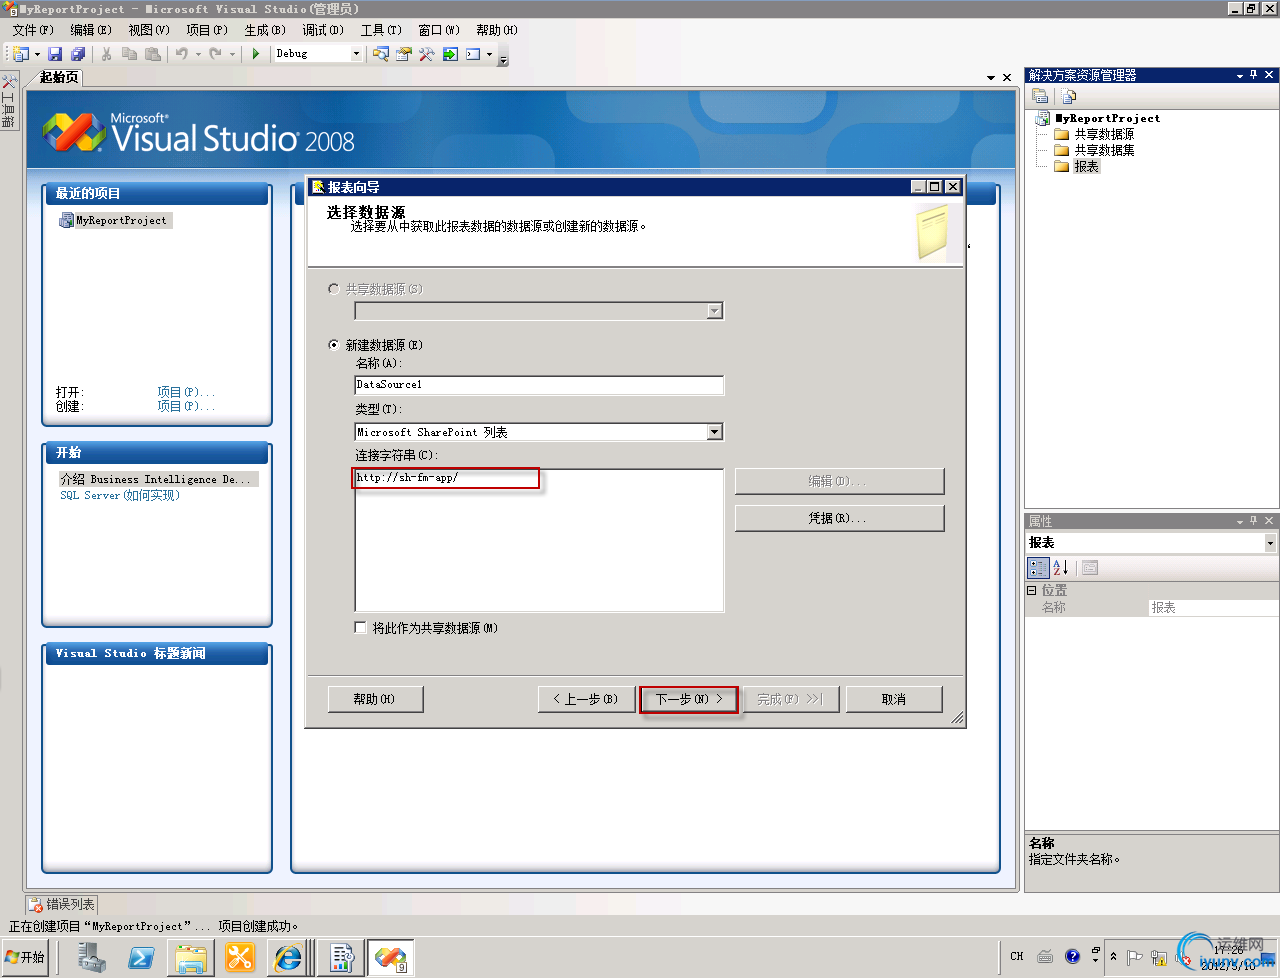The width and height of the screenshot is (1280, 978).
Task: Open the 视图 menu
Action: pyautogui.click(x=149, y=30)
